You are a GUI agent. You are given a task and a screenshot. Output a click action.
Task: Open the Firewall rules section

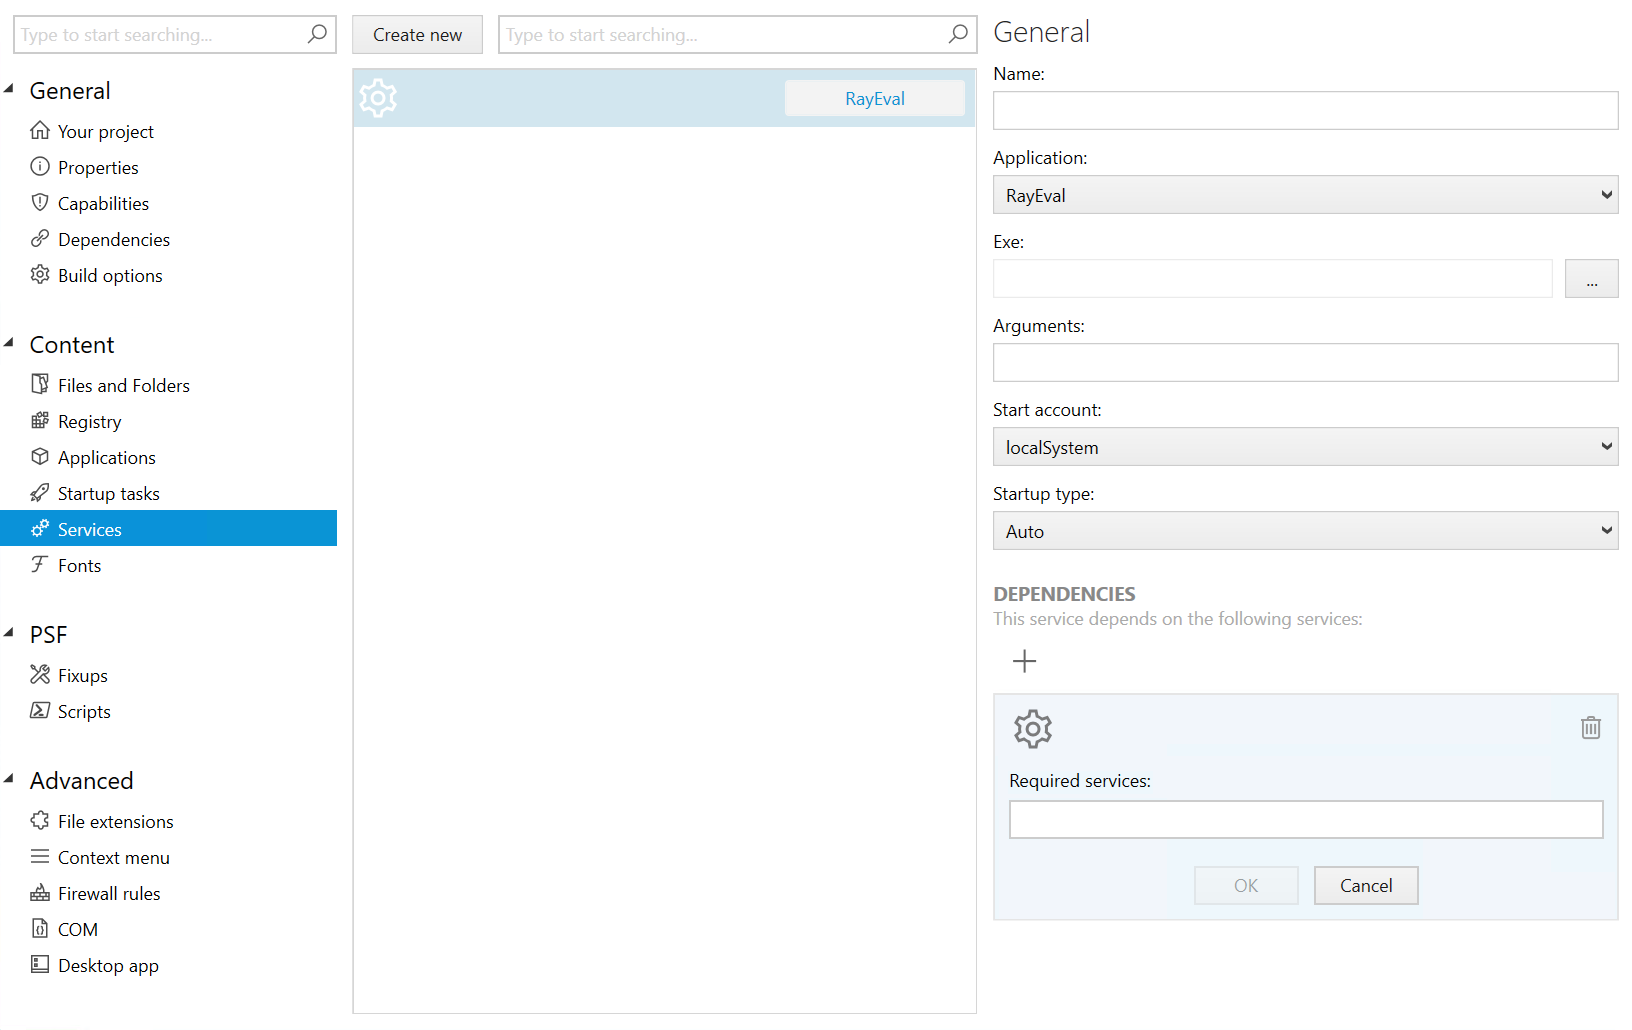point(108,893)
